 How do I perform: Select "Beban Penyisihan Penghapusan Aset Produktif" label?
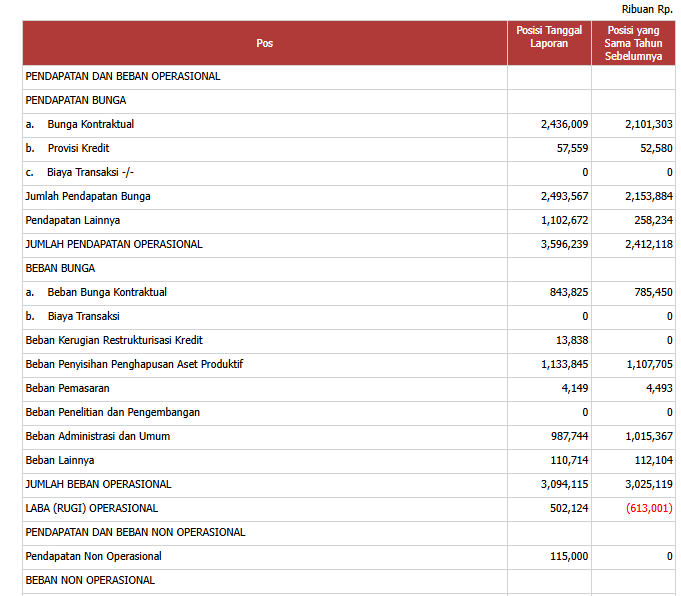(134, 364)
